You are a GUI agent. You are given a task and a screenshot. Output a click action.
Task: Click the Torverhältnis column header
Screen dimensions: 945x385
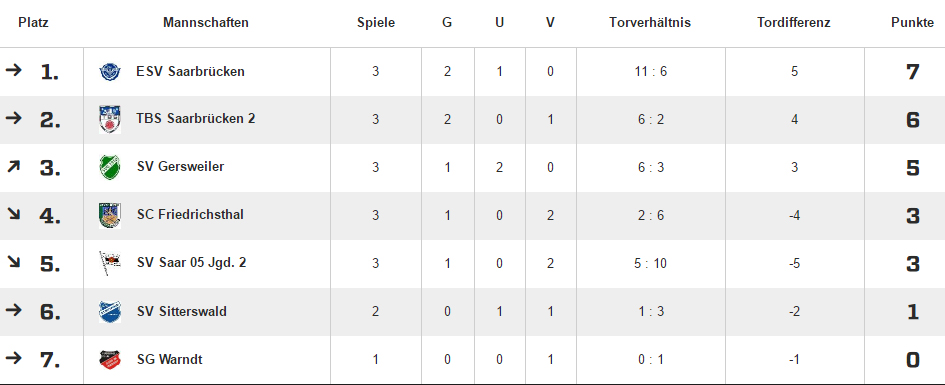tap(650, 23)
